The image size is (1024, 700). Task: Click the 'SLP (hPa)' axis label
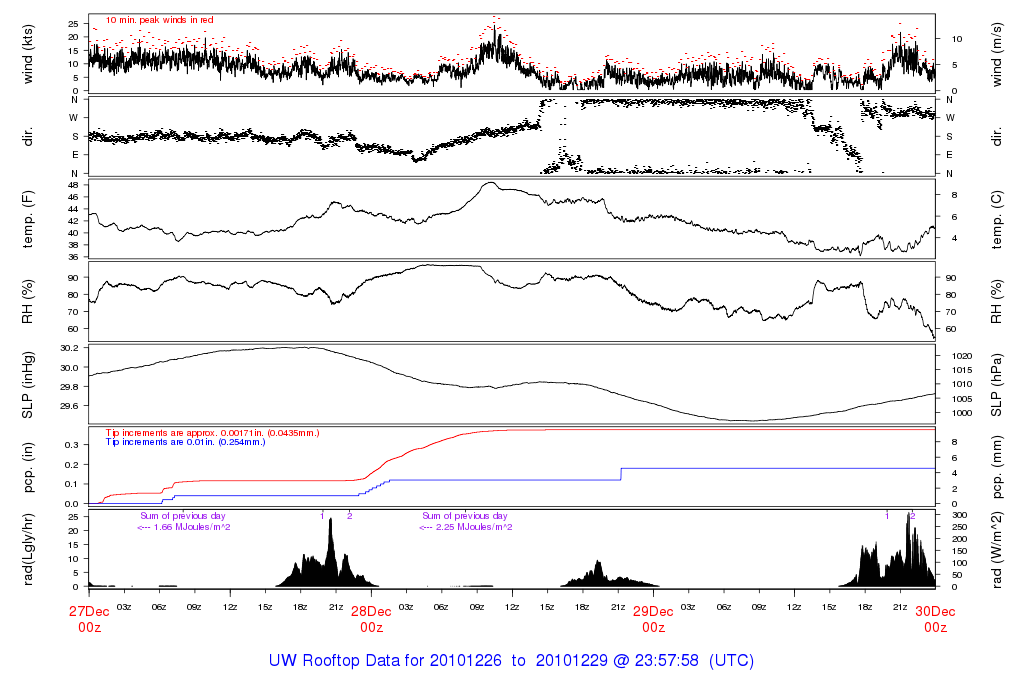click(x=997, y=385)
